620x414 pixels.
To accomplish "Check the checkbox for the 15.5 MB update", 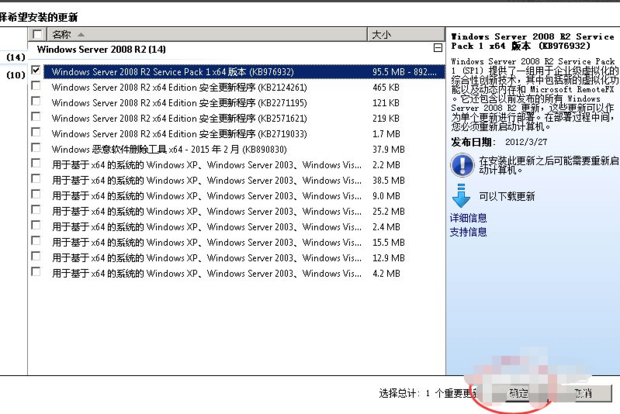I will pyautogui.click(x=36, y=241).
